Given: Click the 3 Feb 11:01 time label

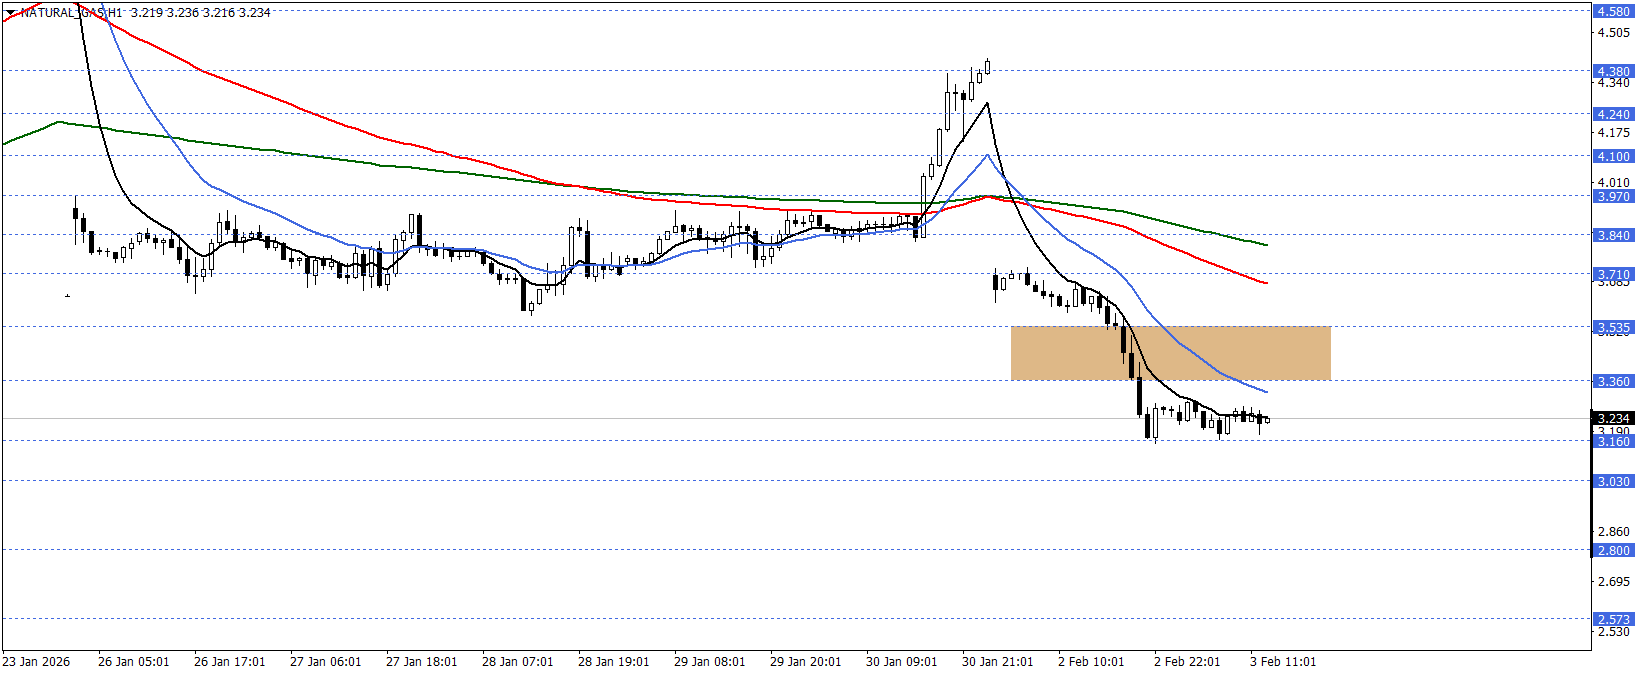Looking at the screenshot, I should pos(1283,662).
